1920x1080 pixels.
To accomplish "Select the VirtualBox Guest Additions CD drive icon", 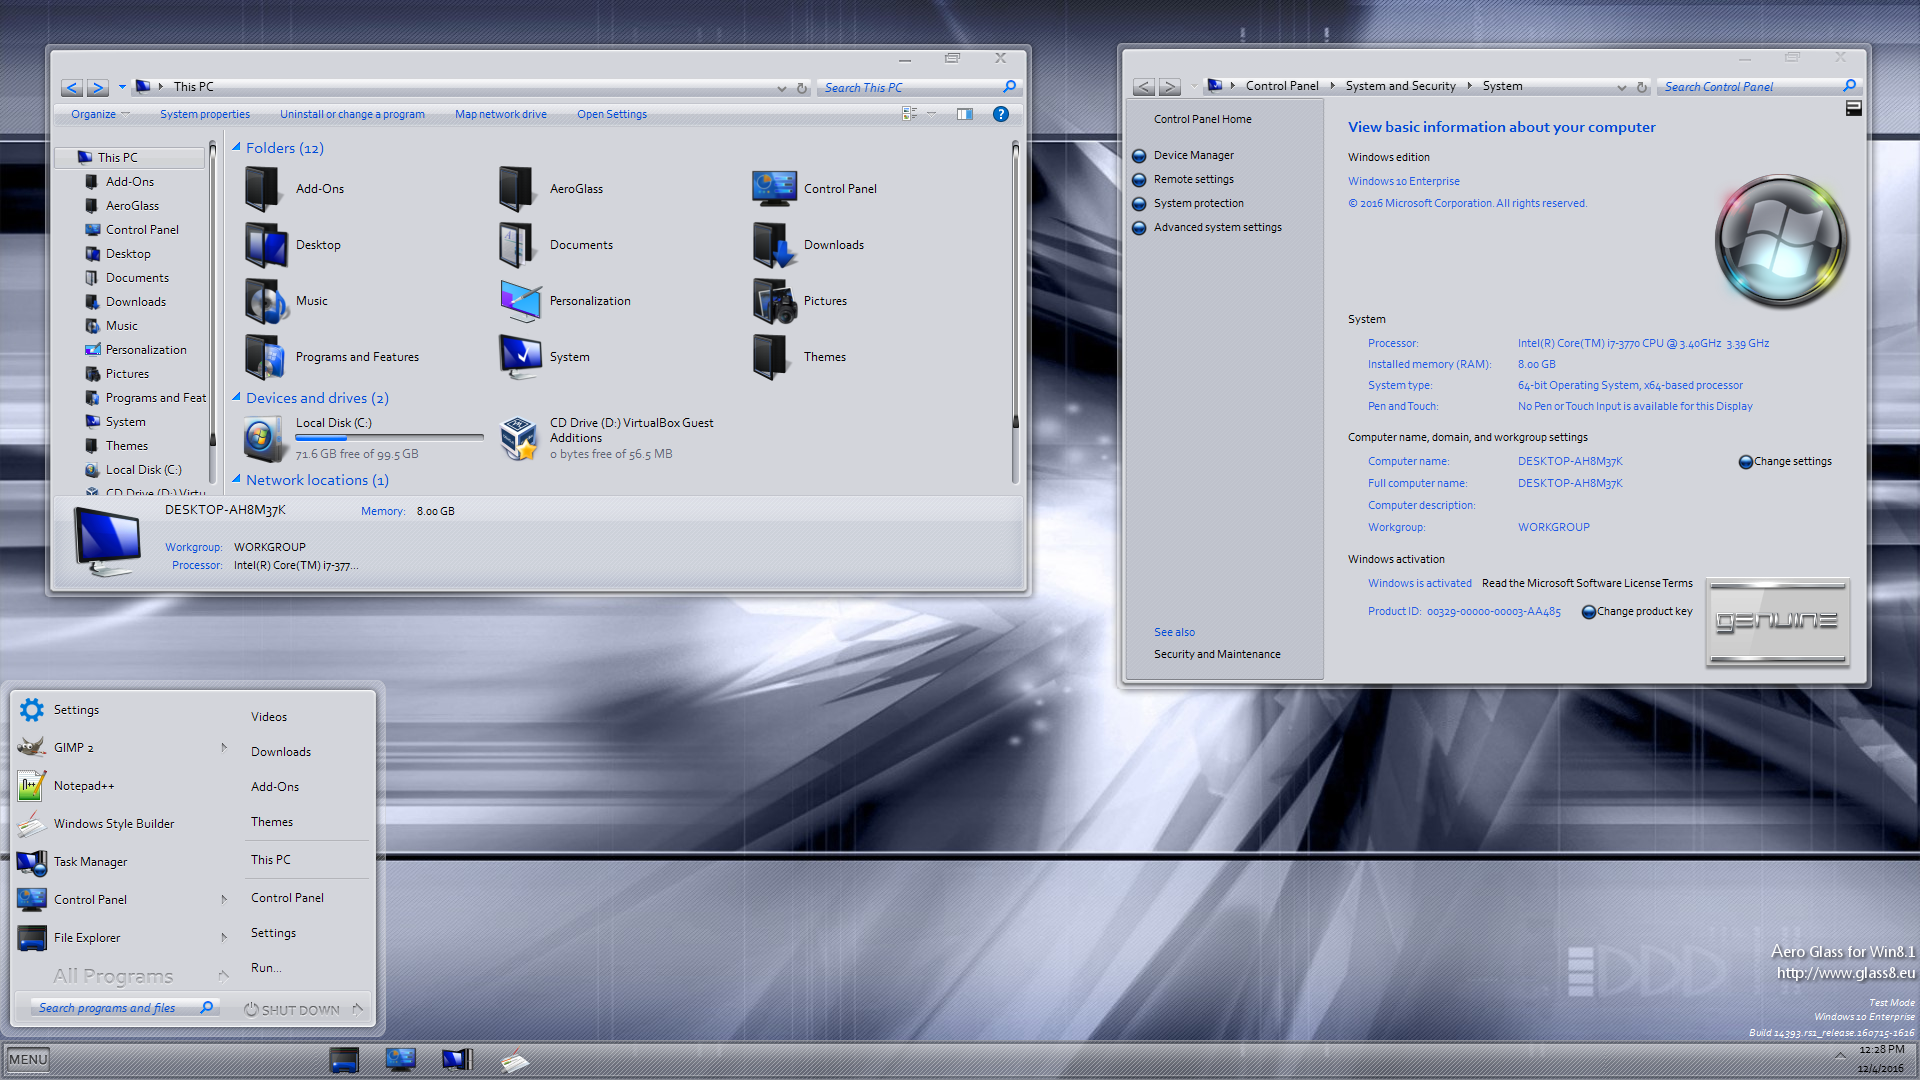I will pyautogui.click(x=519, y=438).
